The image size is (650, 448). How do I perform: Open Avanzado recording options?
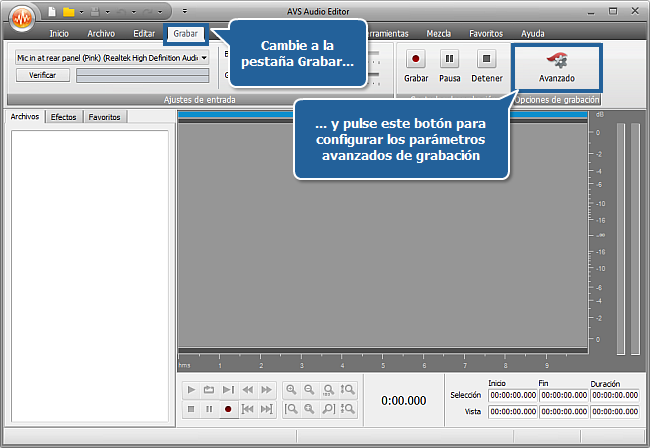[557, 67]
